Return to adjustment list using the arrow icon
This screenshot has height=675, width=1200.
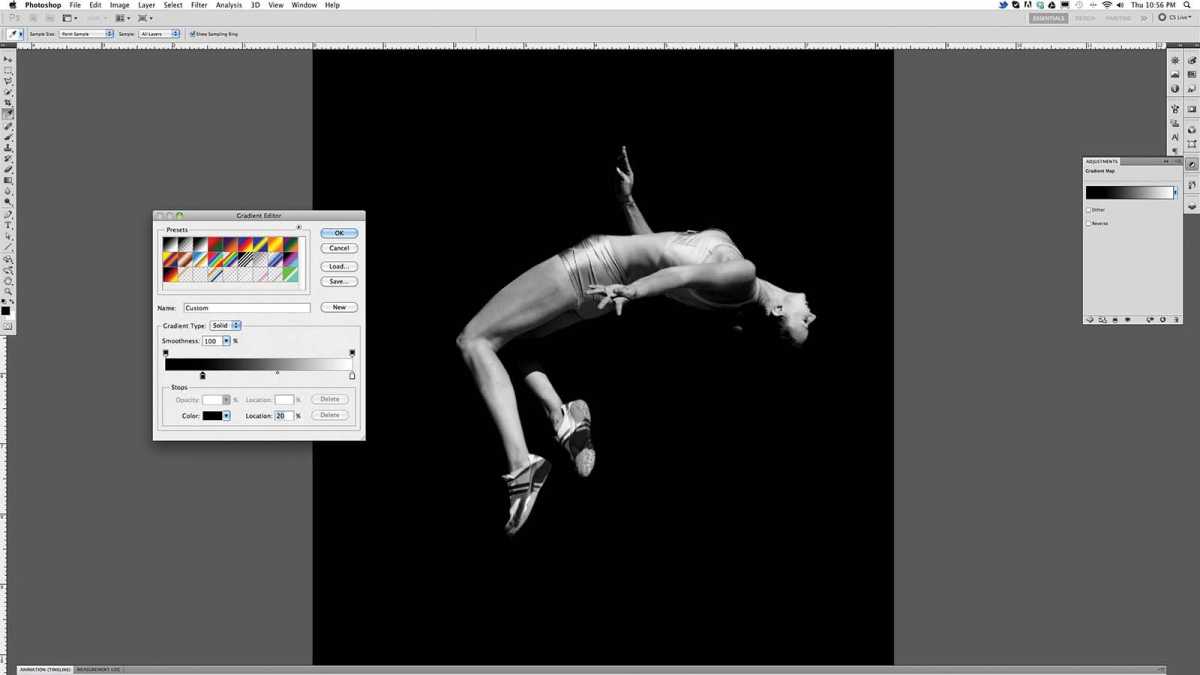click(1090, 319)
